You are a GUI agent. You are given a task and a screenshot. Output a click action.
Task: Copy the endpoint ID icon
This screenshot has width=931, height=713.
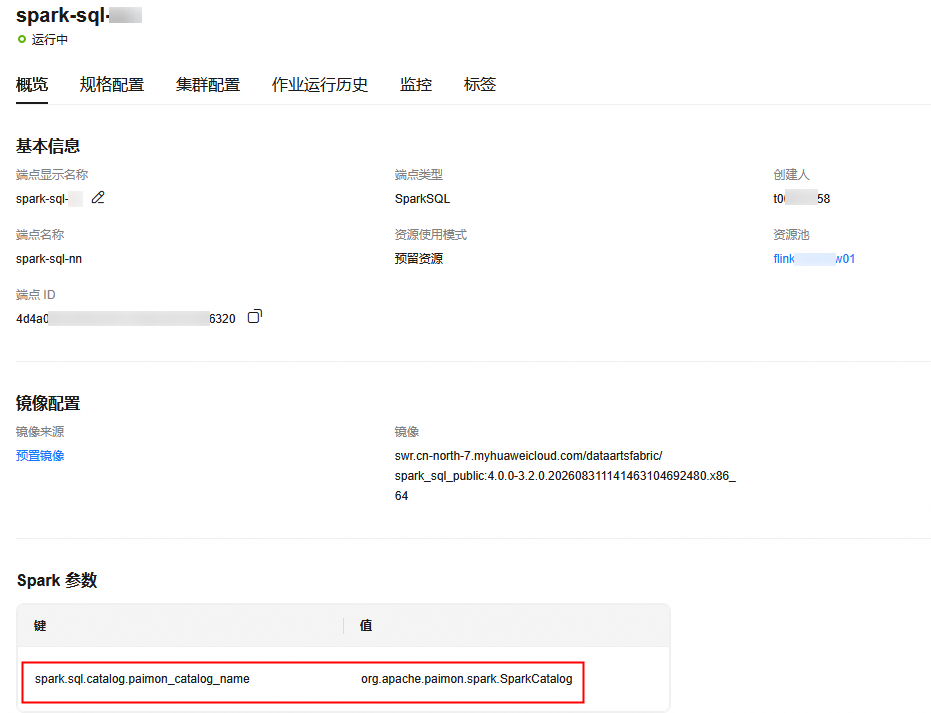coord(255,316)
